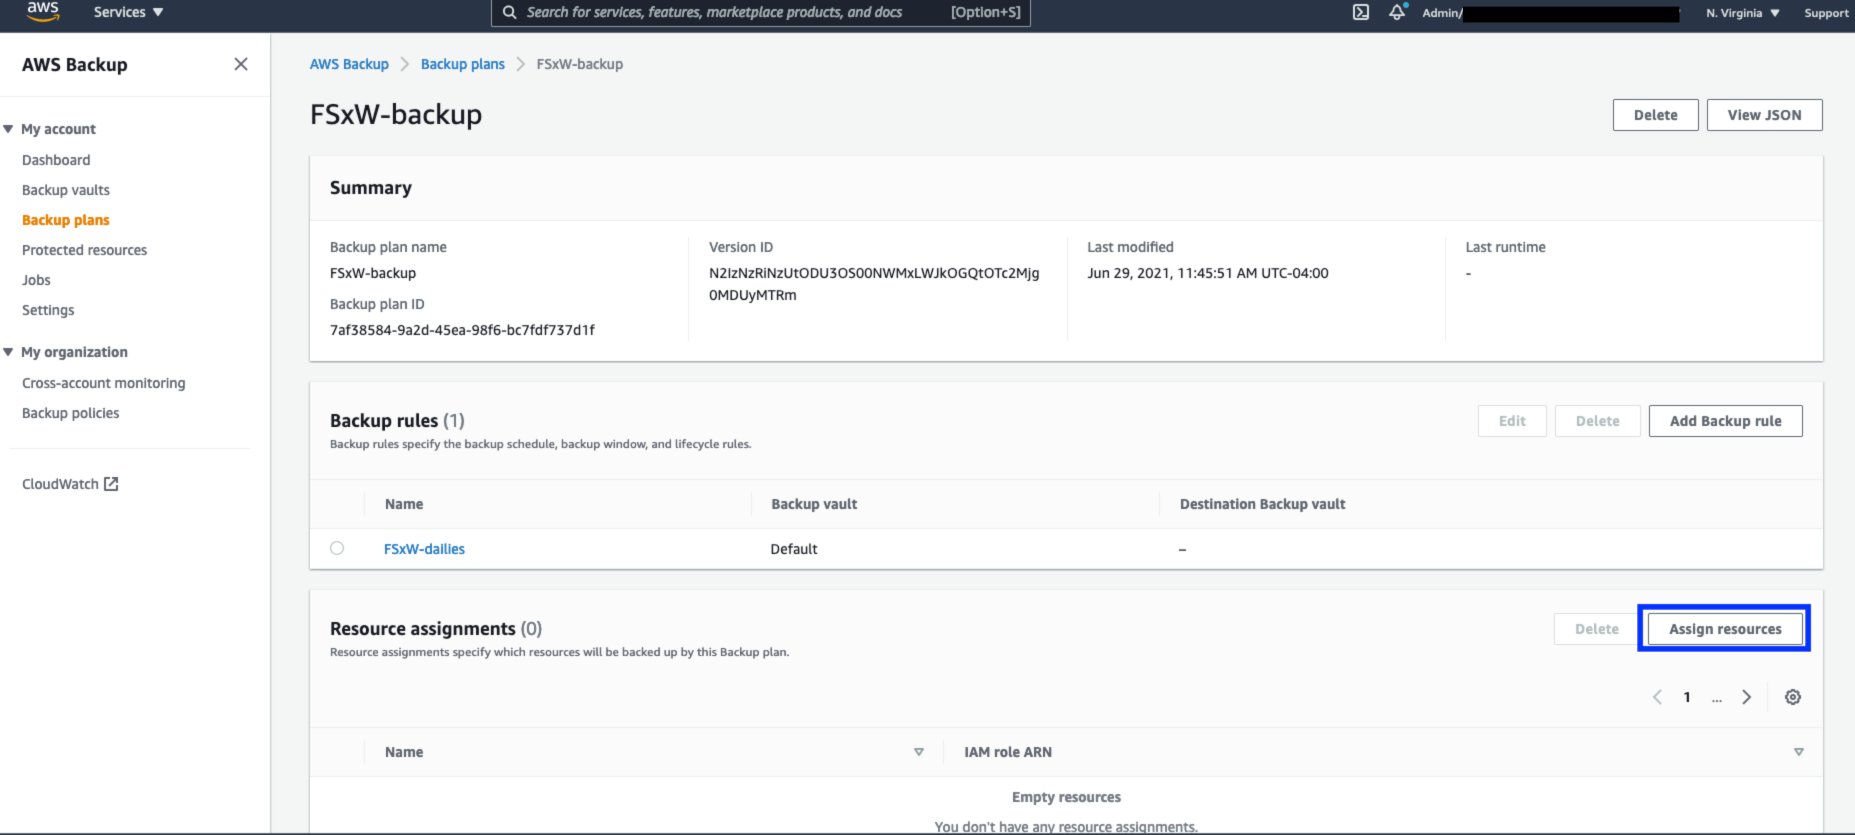Go to Dashboard in sidebar
This screenshot has height=835, width=1855.
coord(56,160)
